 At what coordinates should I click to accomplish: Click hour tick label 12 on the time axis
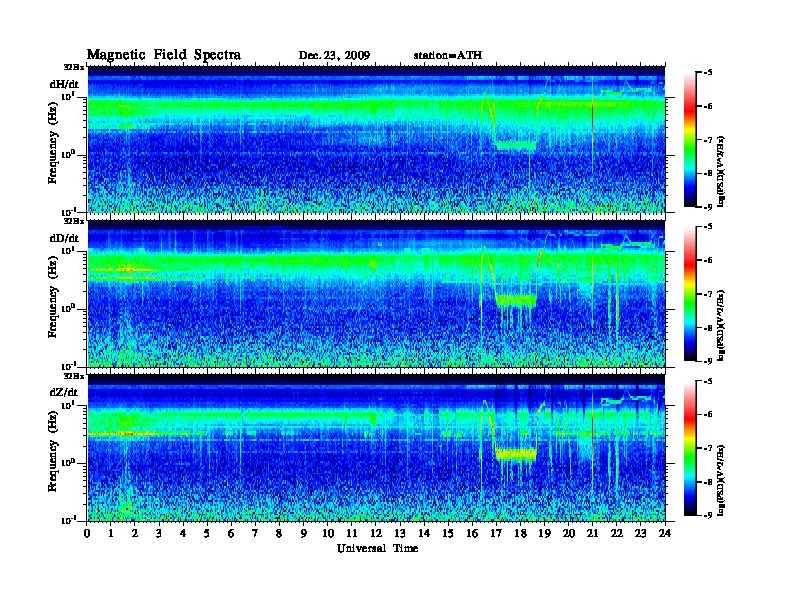coord(376,533)
